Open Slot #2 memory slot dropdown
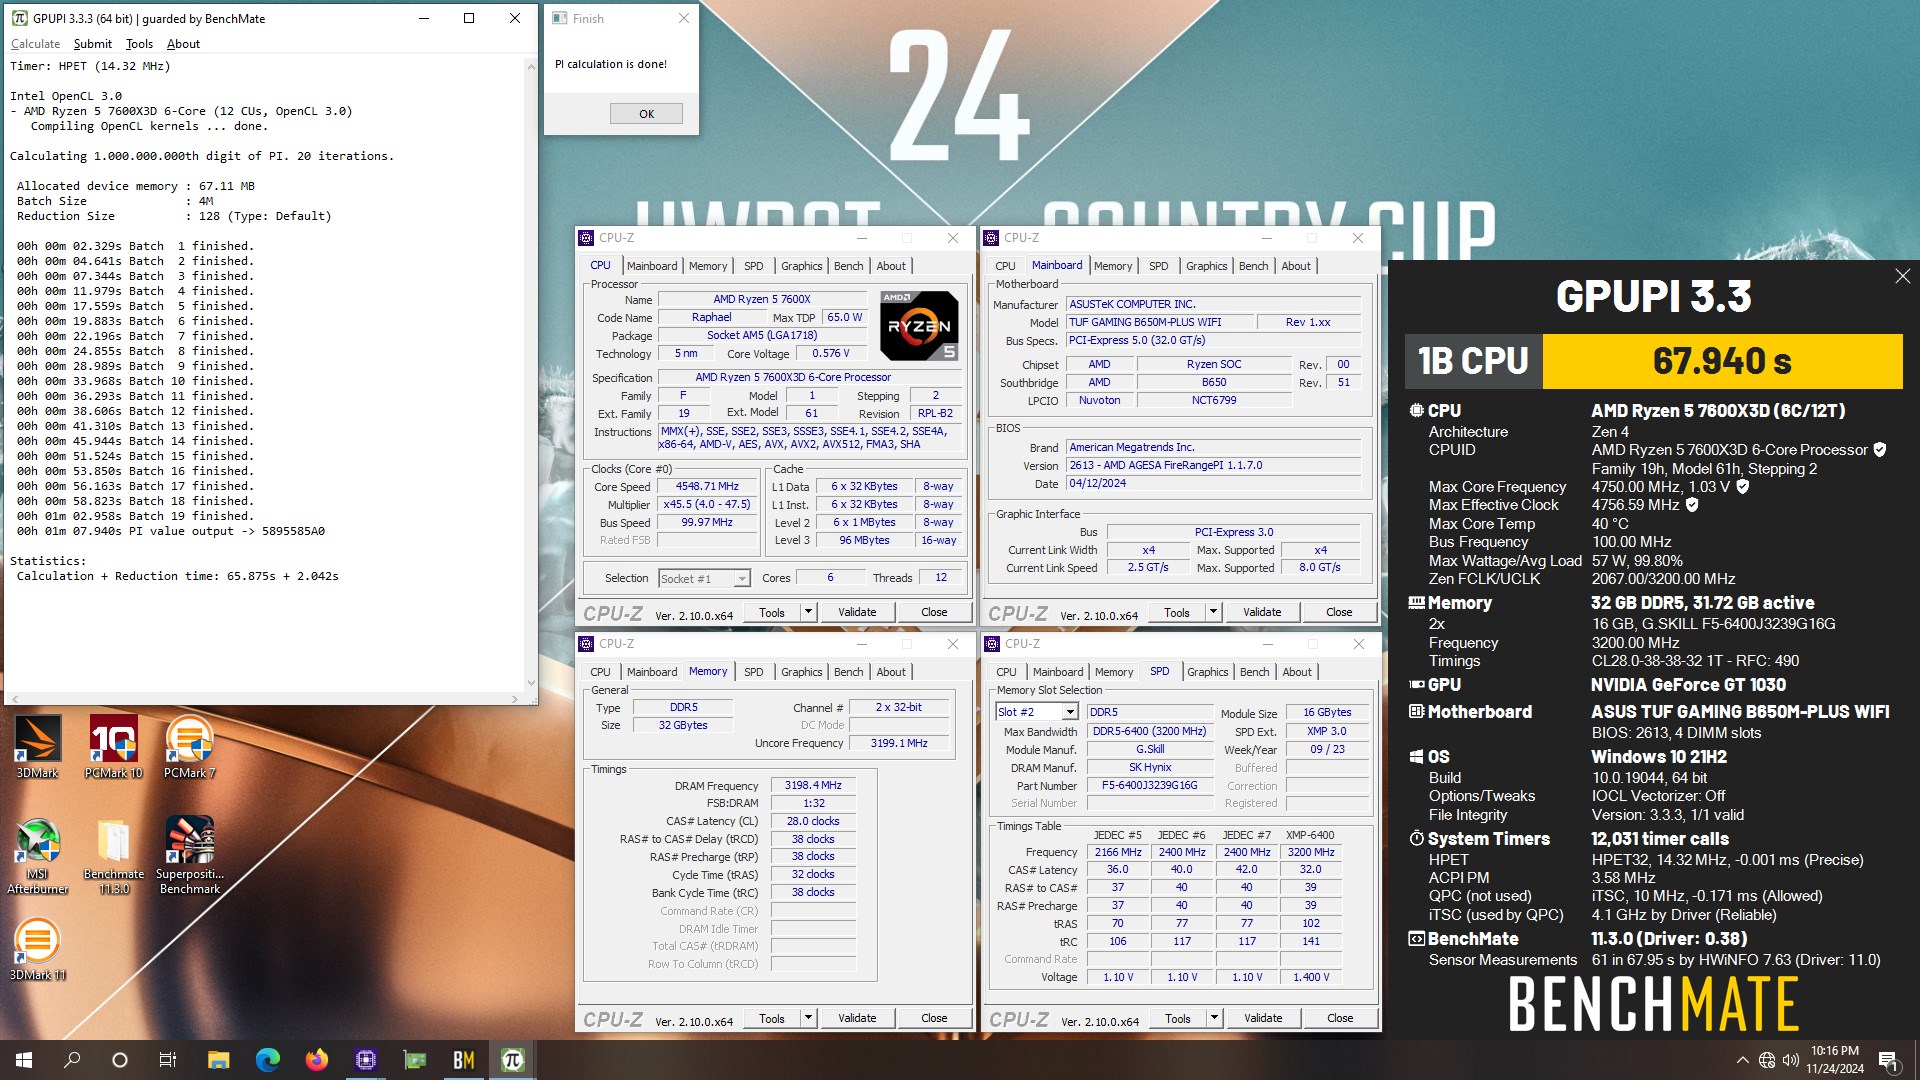Screen dimensions: 1920x1080 click(x=1070, y=712)
